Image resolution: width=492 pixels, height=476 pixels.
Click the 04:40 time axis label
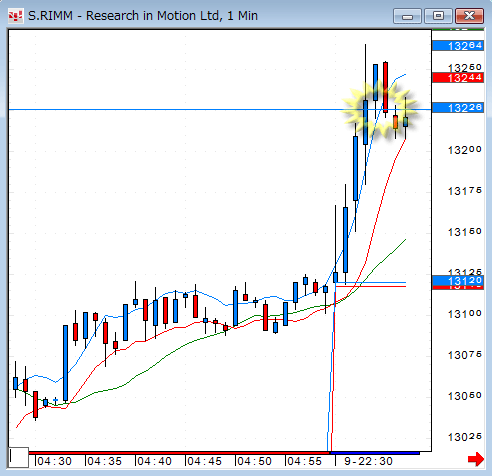coord(154,461)
